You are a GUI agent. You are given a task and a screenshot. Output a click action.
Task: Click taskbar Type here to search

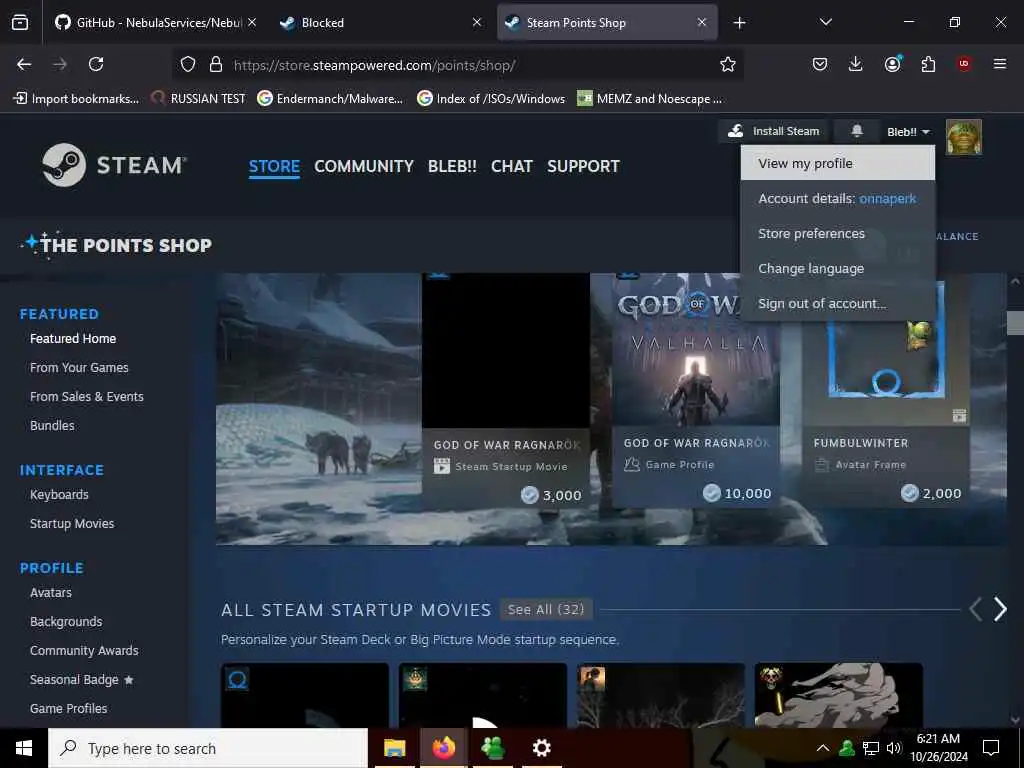[208, 748]
